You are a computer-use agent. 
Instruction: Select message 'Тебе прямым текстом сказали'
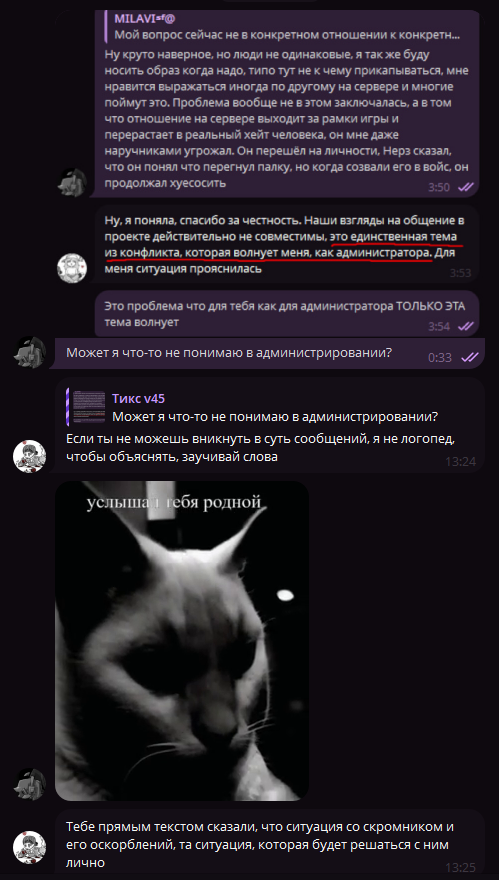pyautogui.click(x=269, y=844)
